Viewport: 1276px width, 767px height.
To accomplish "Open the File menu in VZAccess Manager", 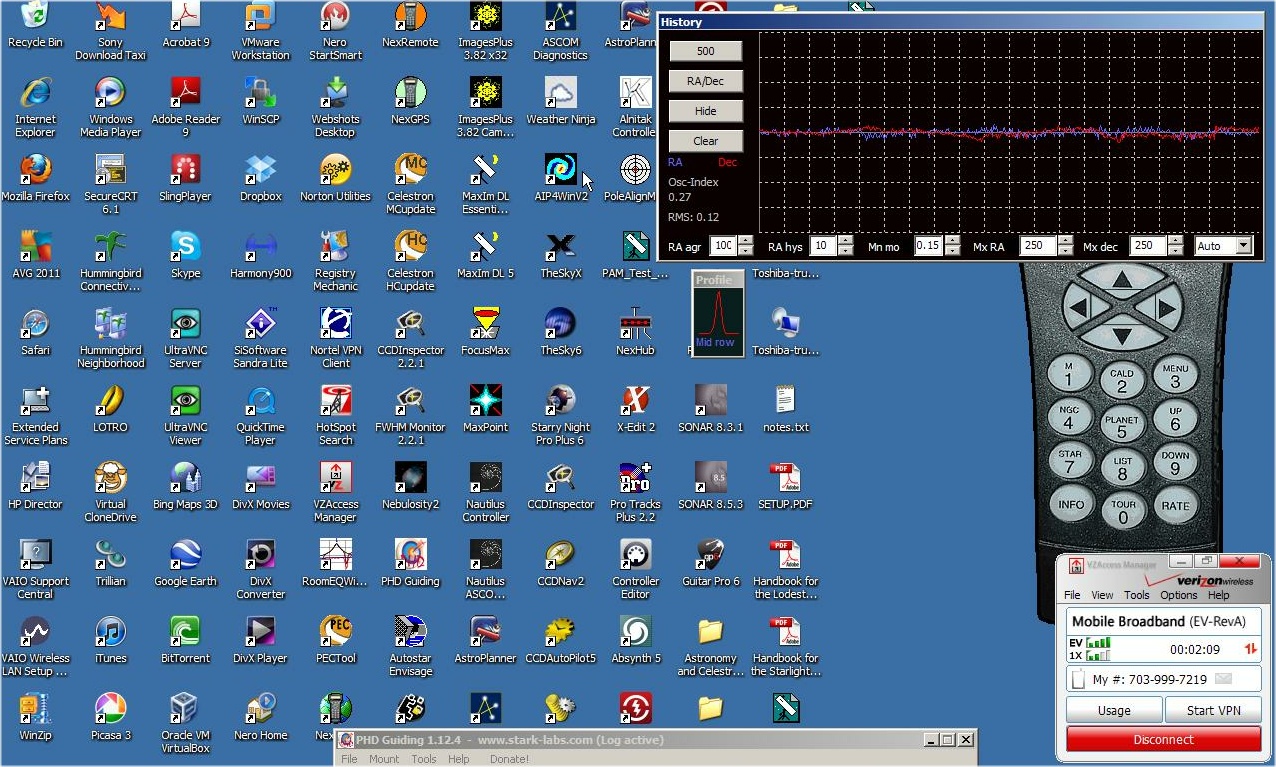I will [1071, 595].
